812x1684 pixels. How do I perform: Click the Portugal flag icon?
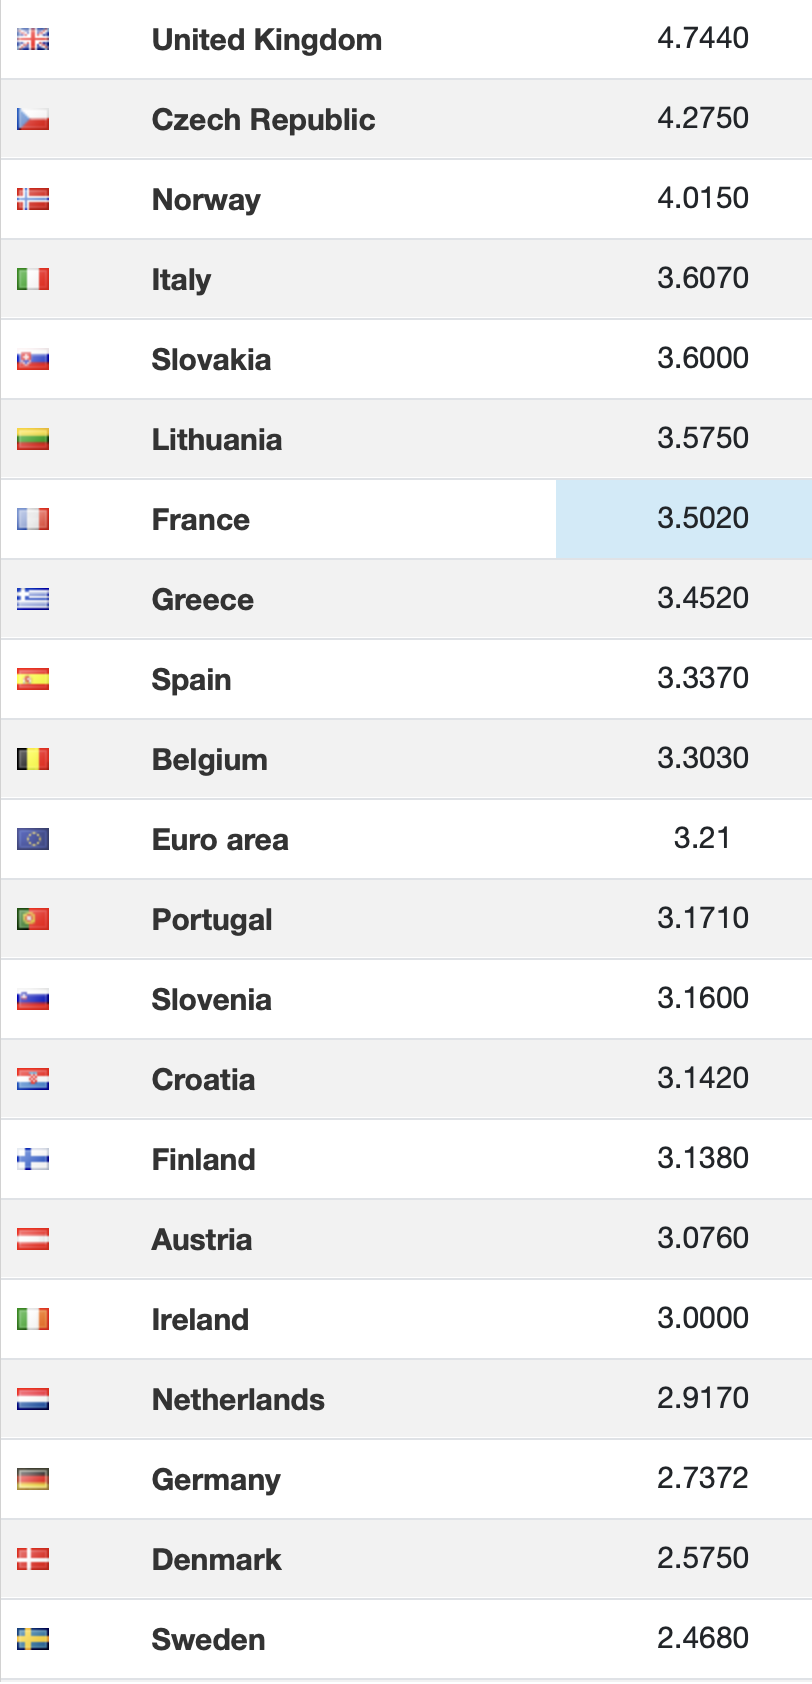click(33, 919)
